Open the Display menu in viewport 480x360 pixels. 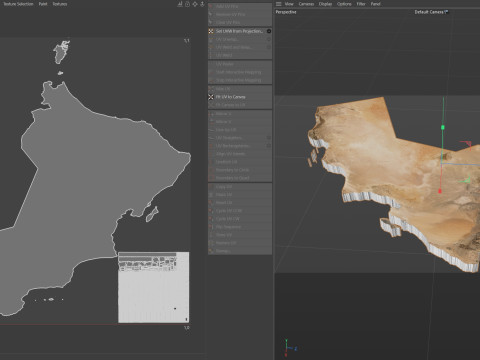(x=325, y=4)
